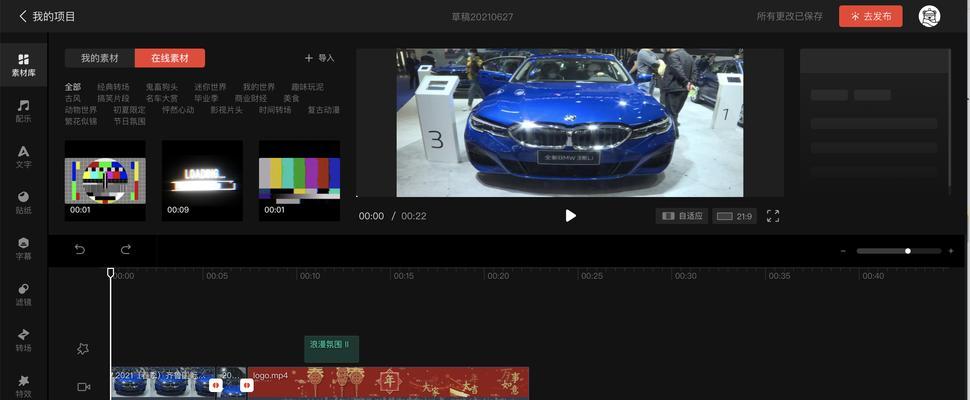Click the 去发布 publish button
This screenshot has height=400, width=970.
coord(870,16)
